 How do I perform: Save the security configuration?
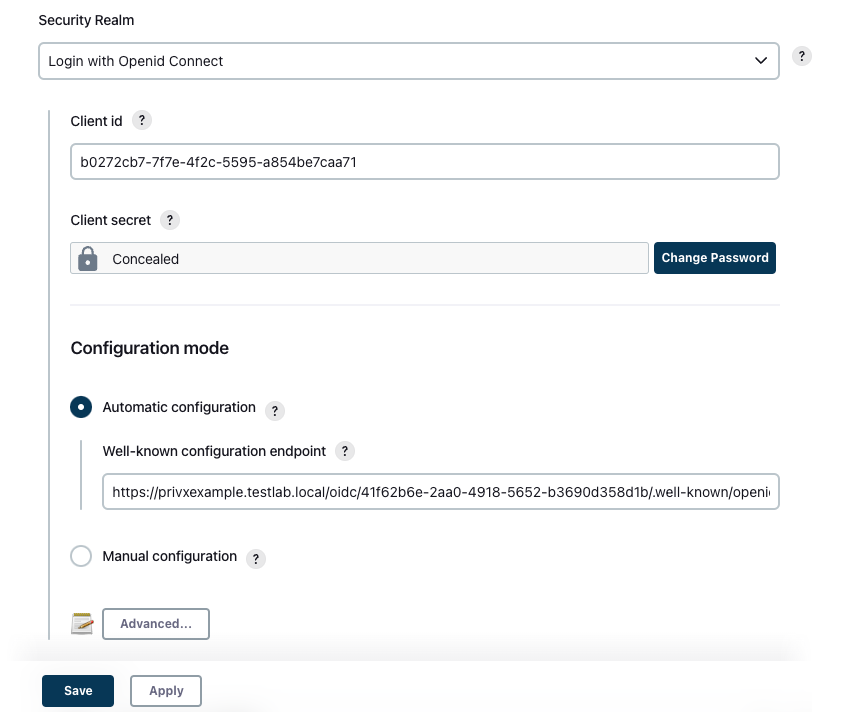[78, 690]
